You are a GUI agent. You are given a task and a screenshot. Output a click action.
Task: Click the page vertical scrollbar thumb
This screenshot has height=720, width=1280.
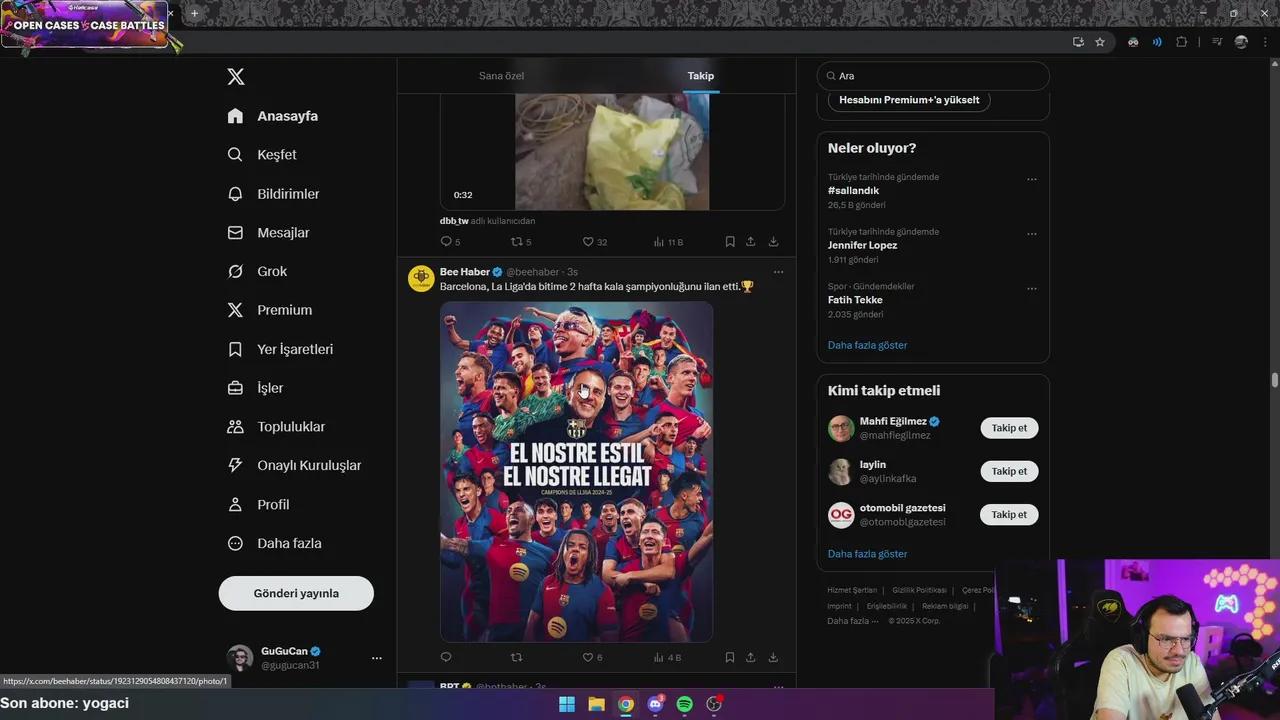tap(1274, 381)
